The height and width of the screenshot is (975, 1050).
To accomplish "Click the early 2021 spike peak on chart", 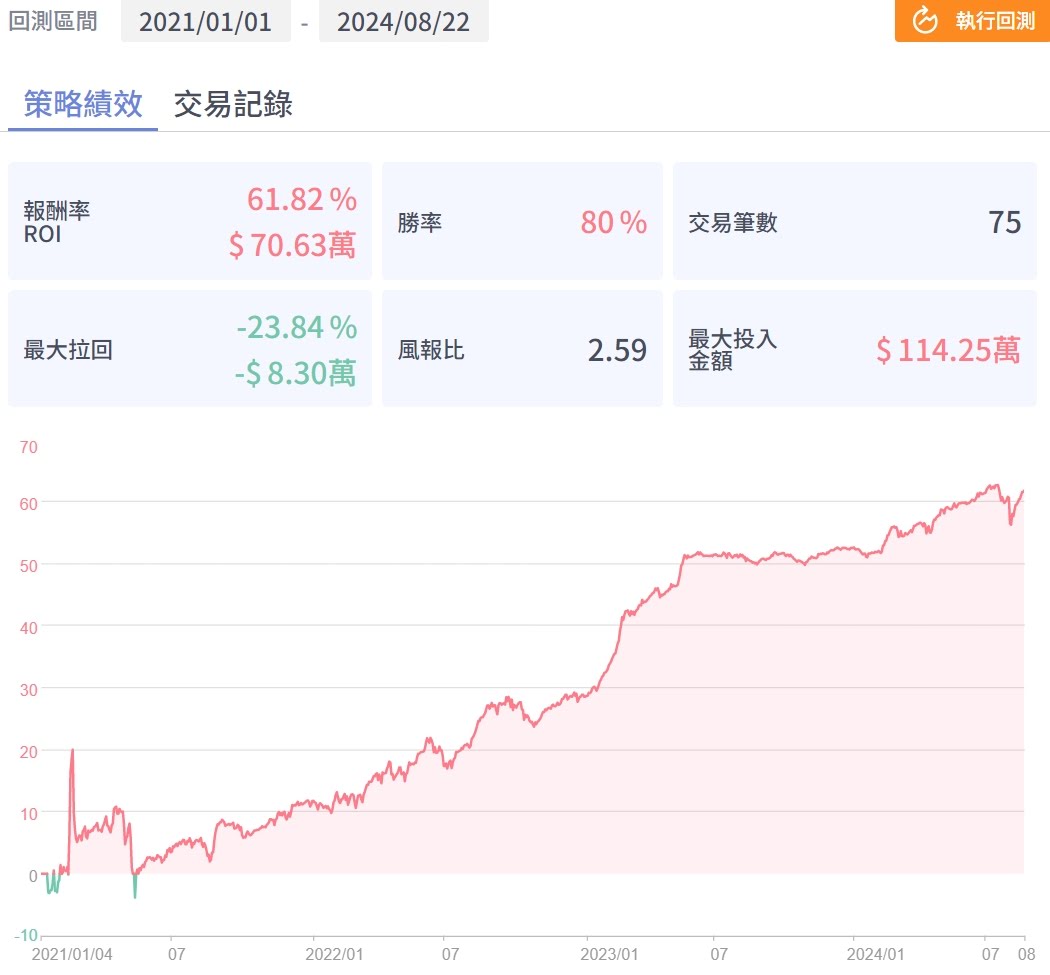I will (x=72, y=750).
